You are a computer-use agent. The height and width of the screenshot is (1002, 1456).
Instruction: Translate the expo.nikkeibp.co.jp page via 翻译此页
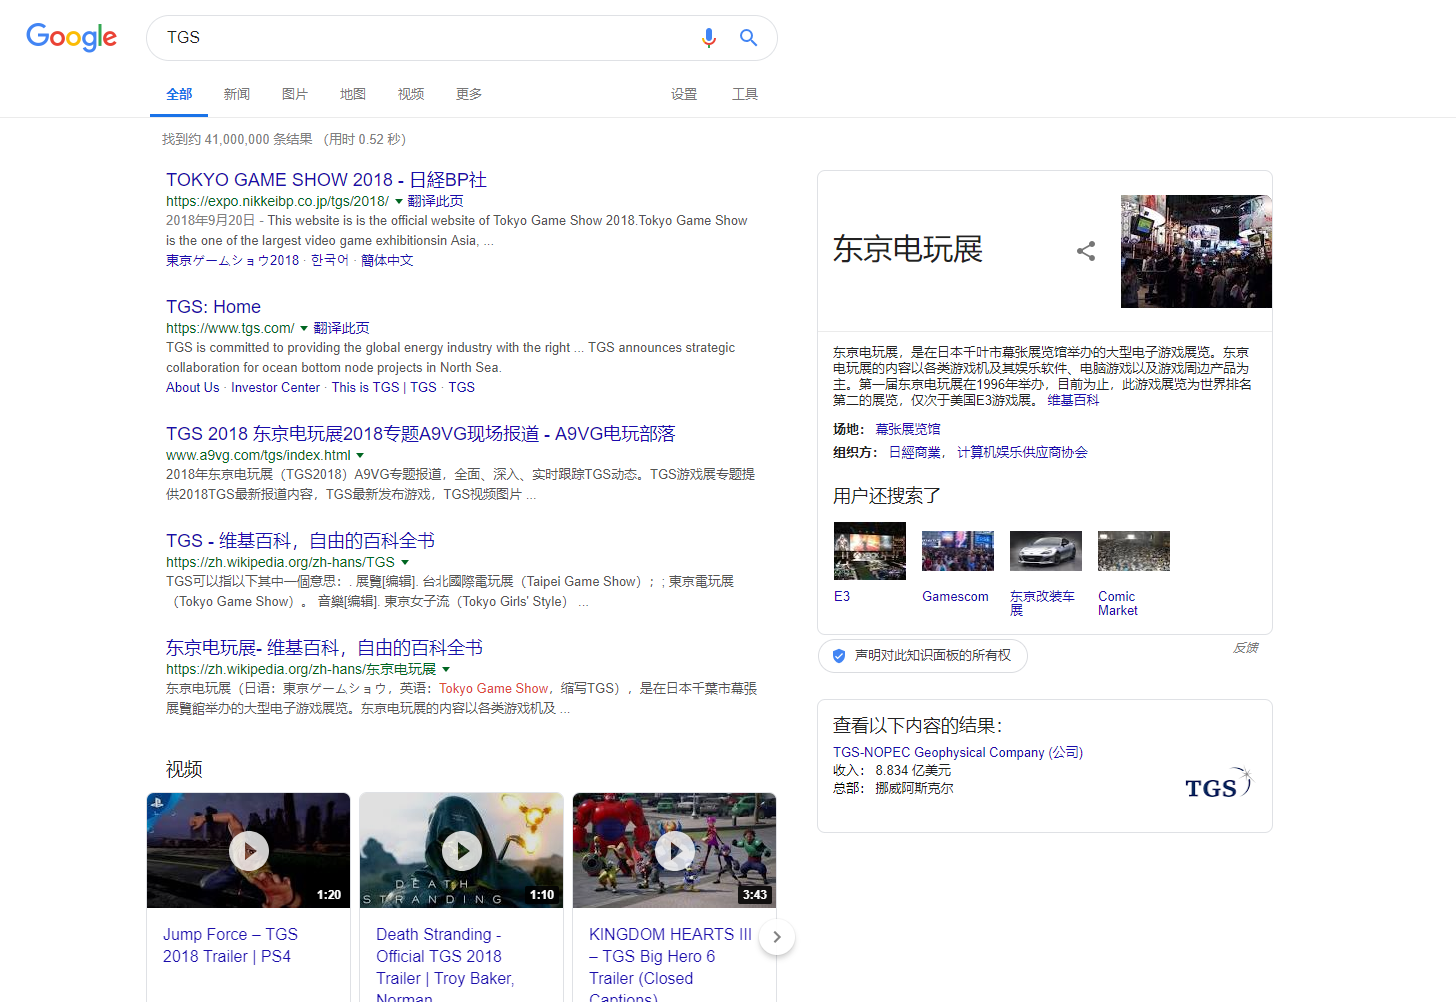pyautogui.click(x=435, y=202)
